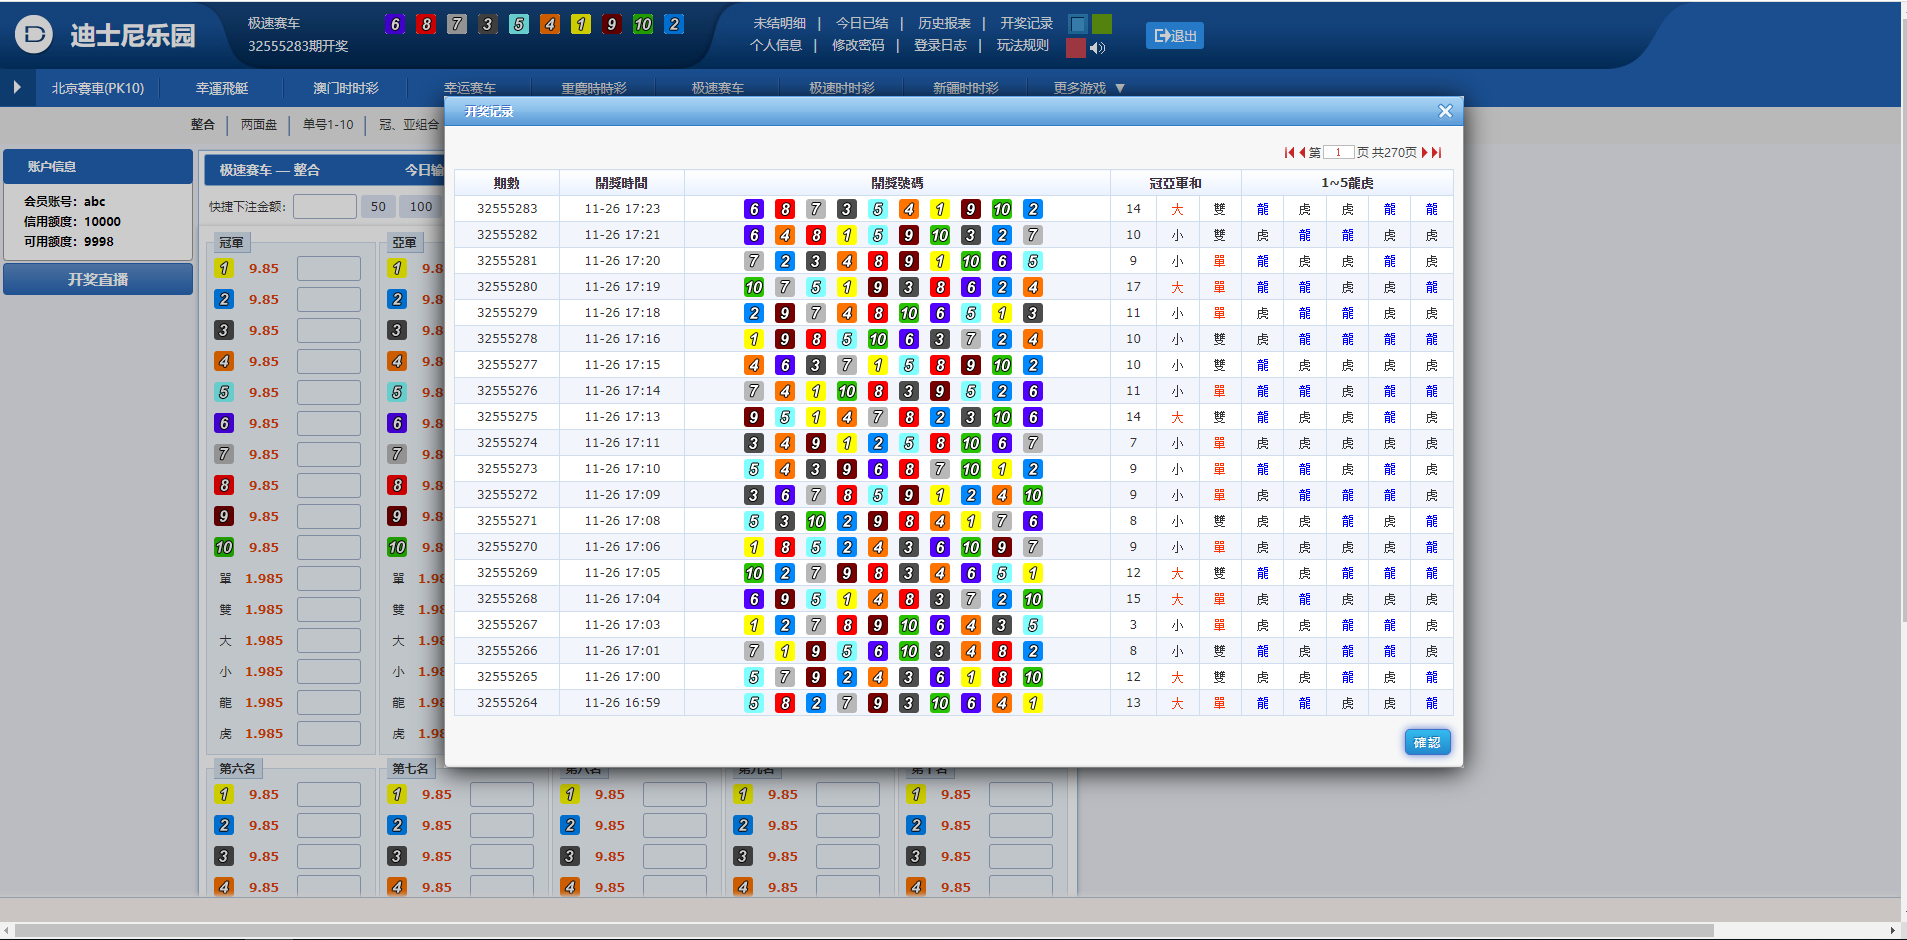This screenshot has width=1907, height=940.
Task: Expand the 更多游戏 dropdown menu
Action: point(1089,88)
